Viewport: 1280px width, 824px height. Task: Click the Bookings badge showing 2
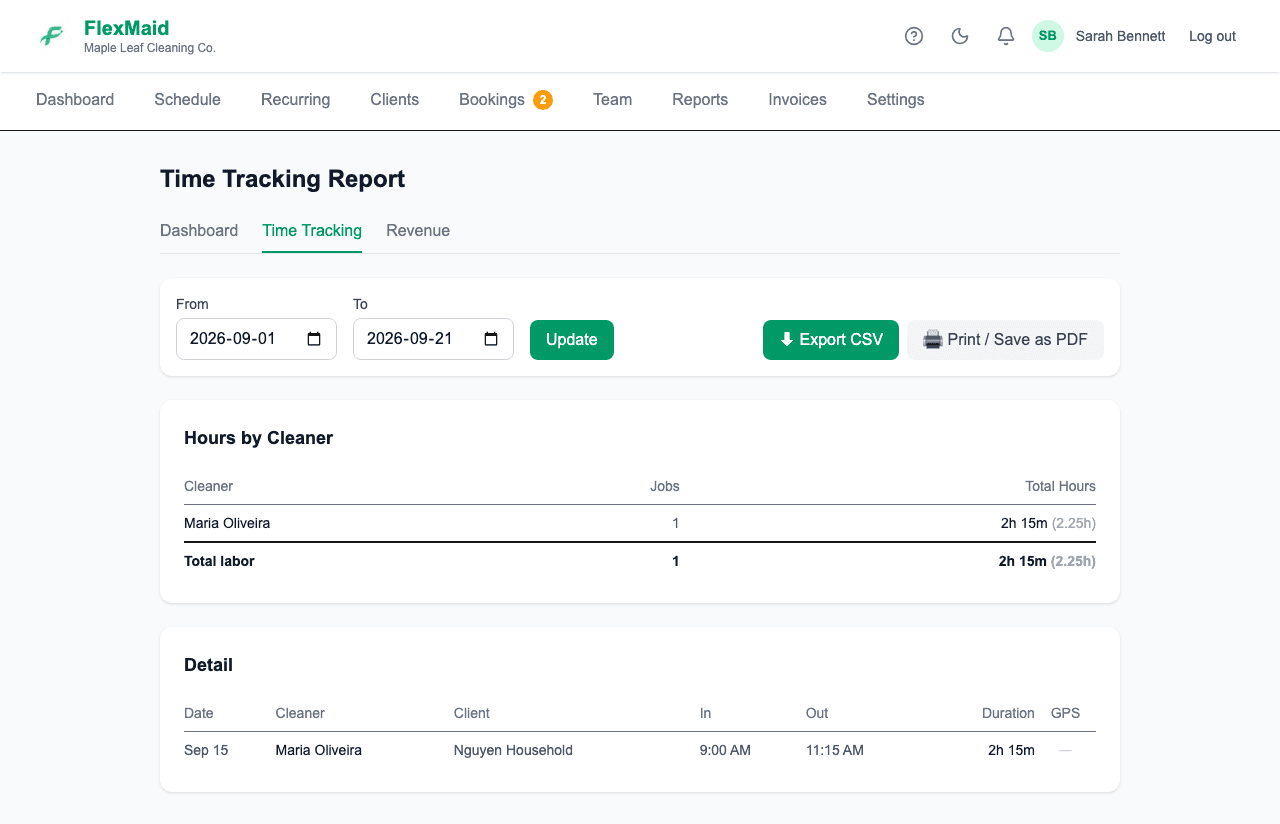[543, 100]
